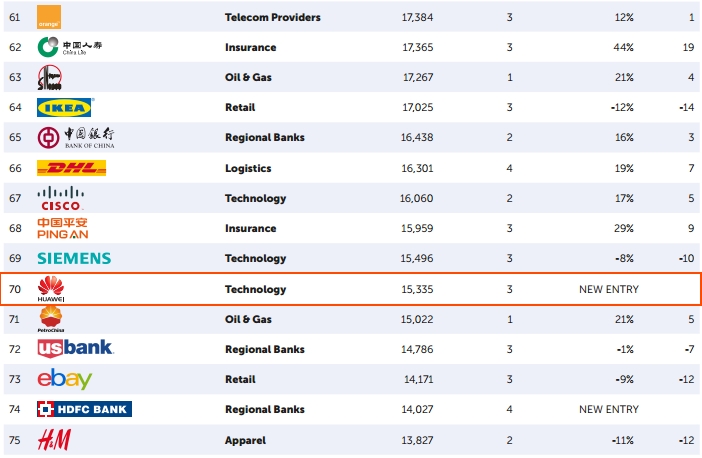The height and width of the screenshot is (458, 702).
Task: Select 'Insurance' in Ping An row
Action: click(250, 228)
